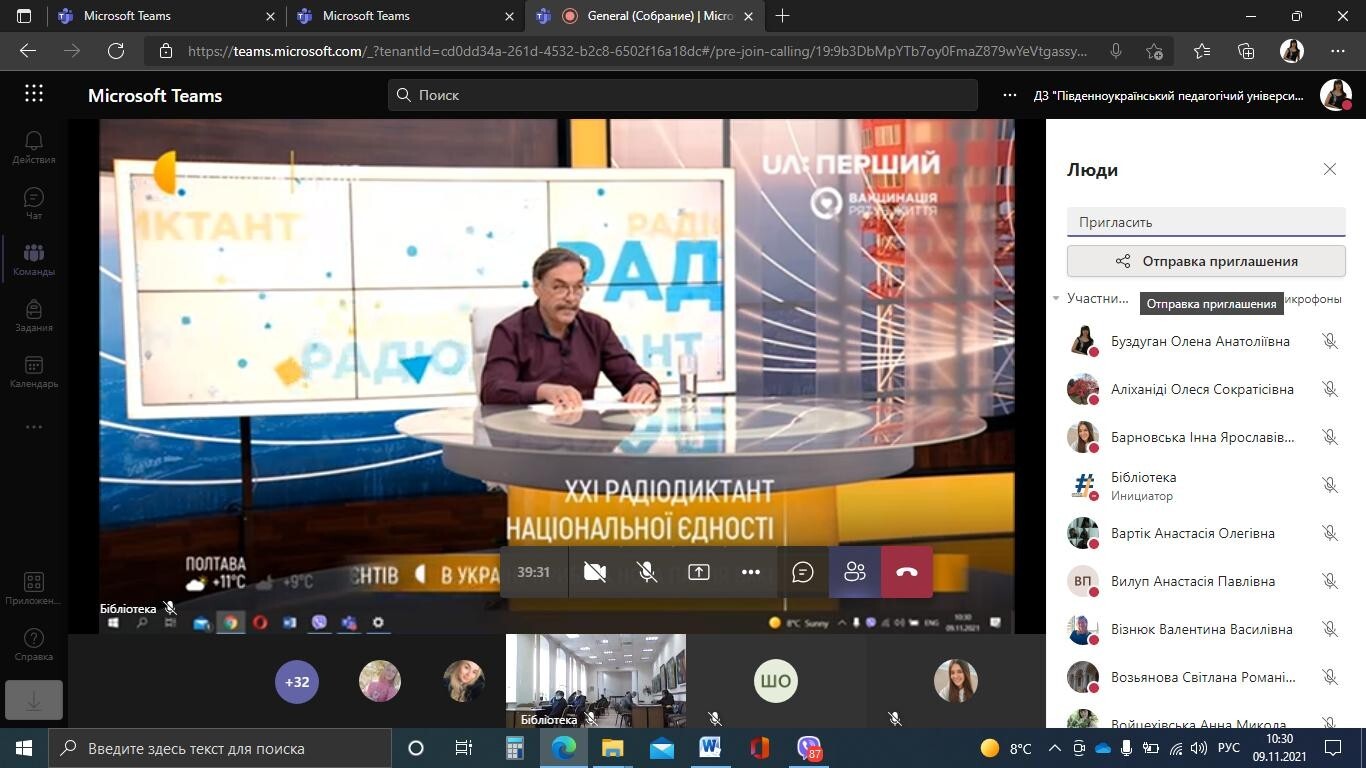Open microphone permission icon in address bar
The width and height of the screenshot is (1366, 768).
1116,51
